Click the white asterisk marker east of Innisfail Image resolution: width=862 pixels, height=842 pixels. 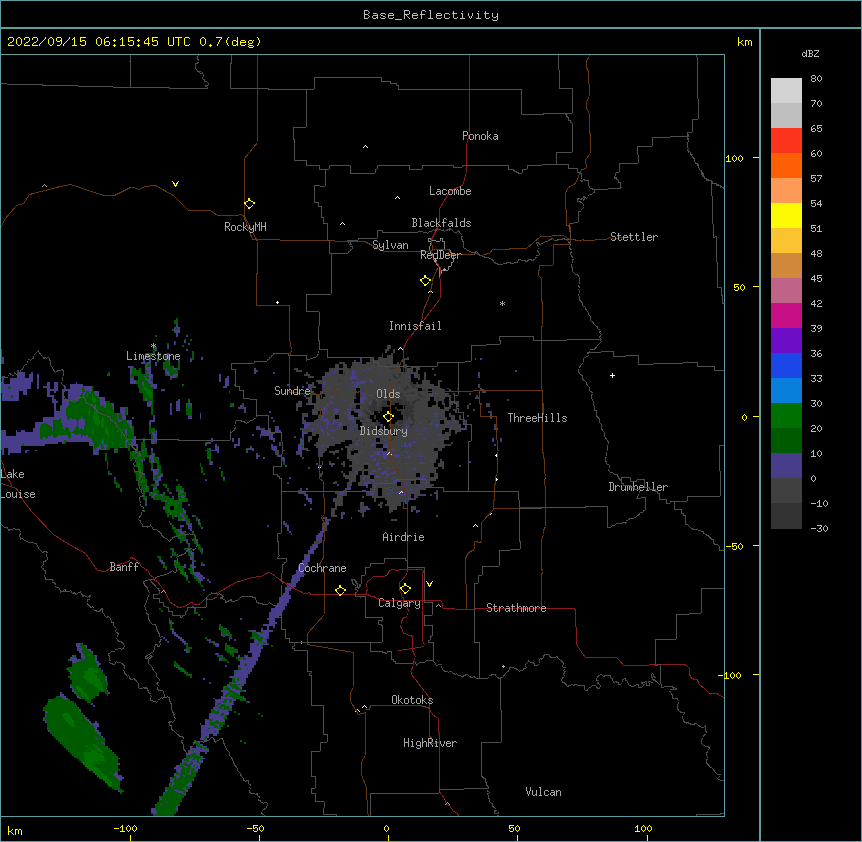click(502, 303)
